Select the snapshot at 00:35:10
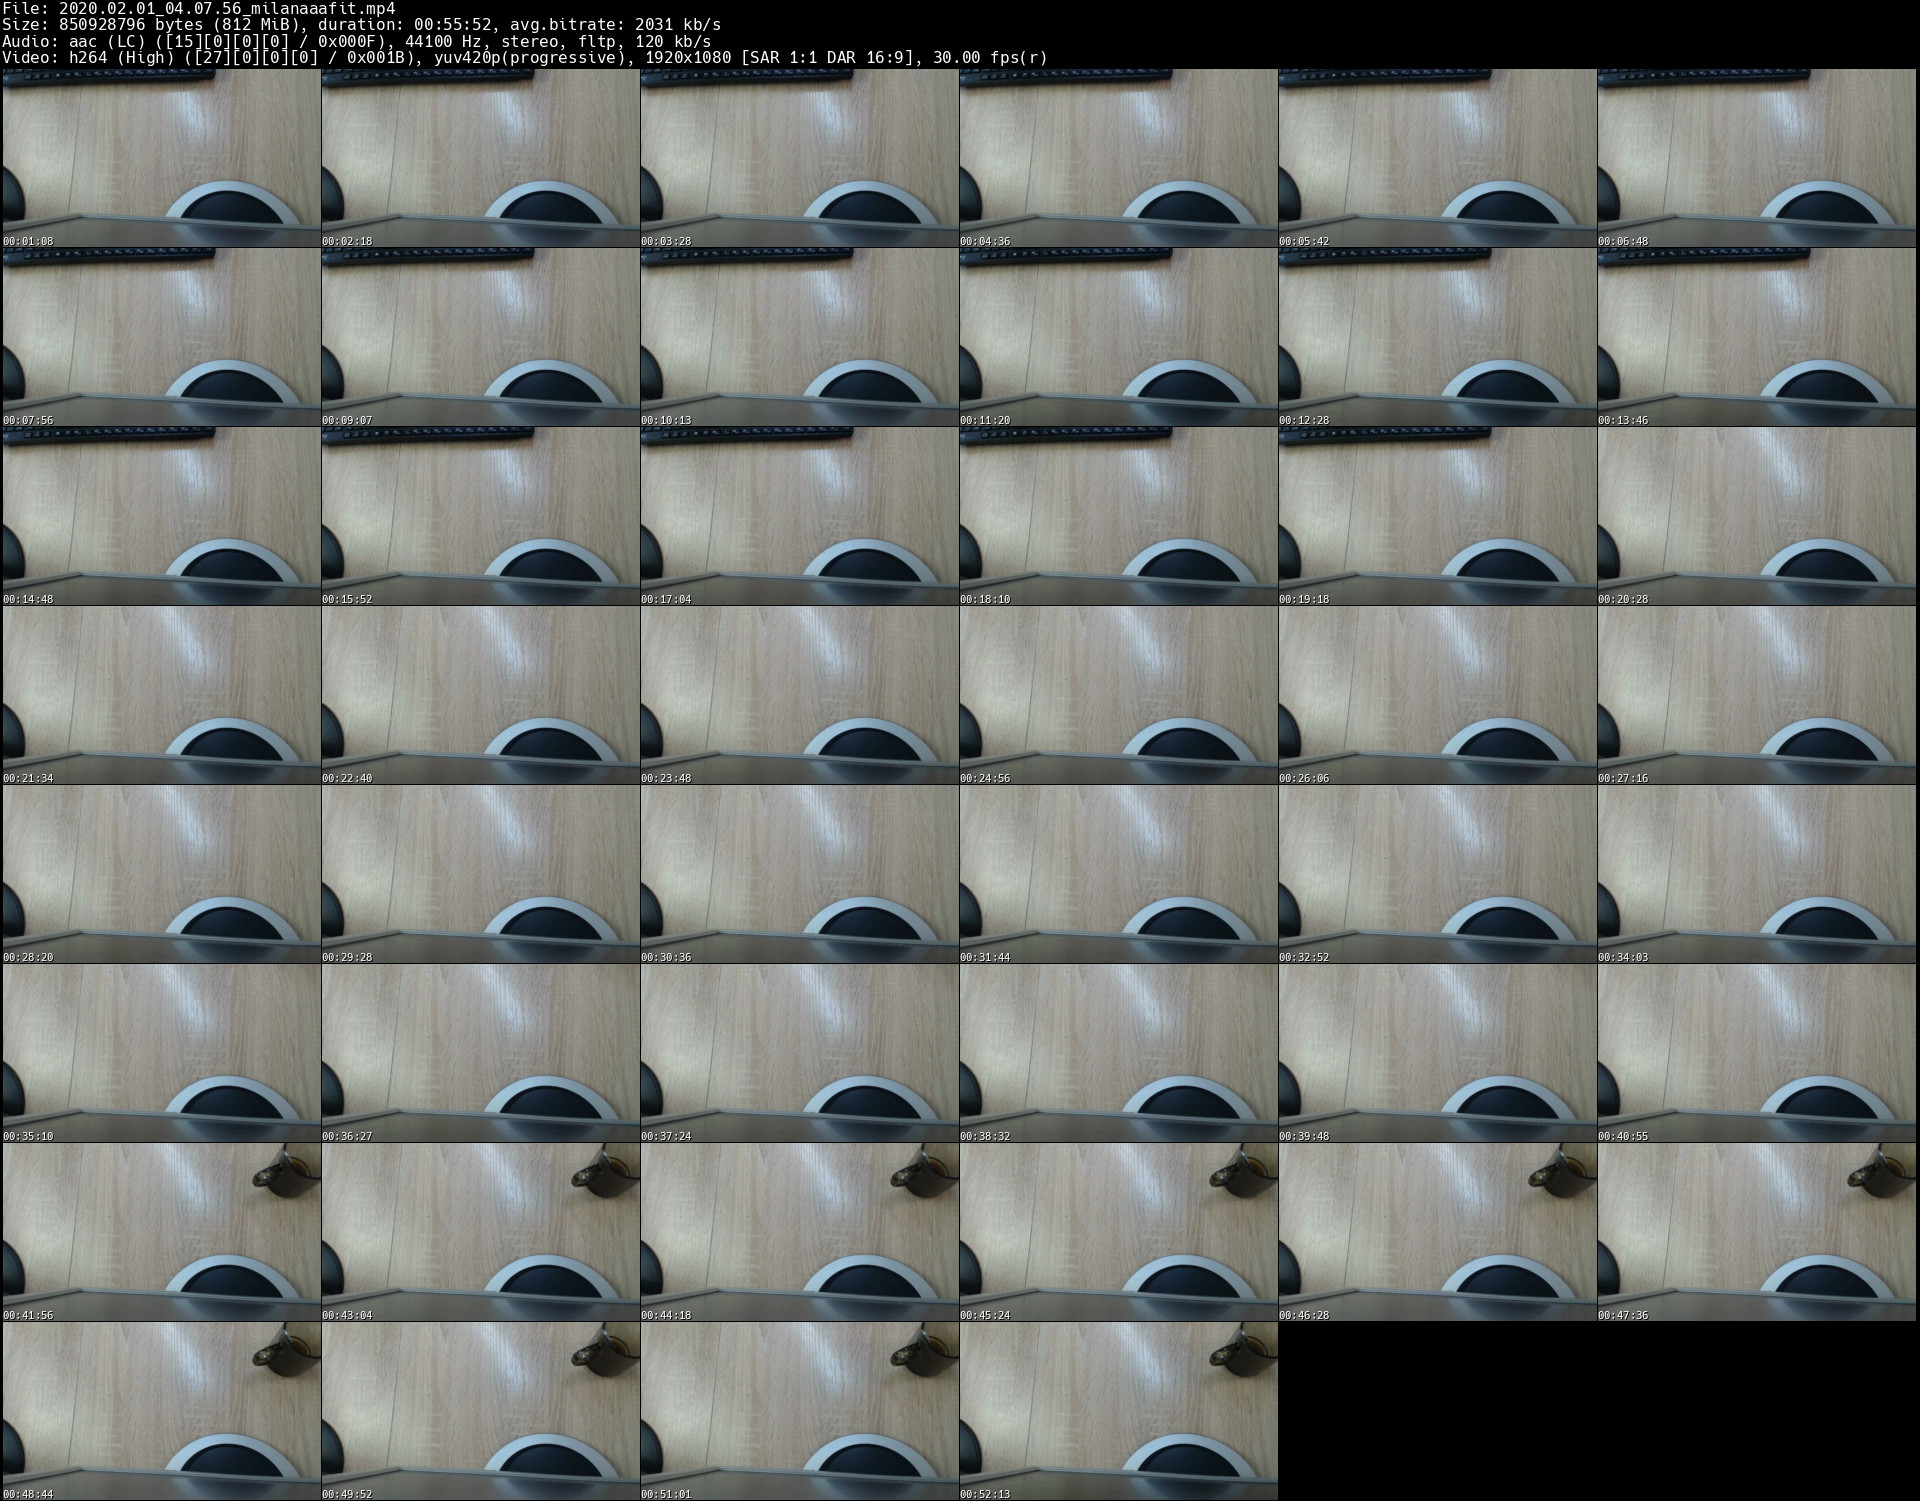Image resolution: width=1920 pixels, height=1501 pixels. point(161,1053)
